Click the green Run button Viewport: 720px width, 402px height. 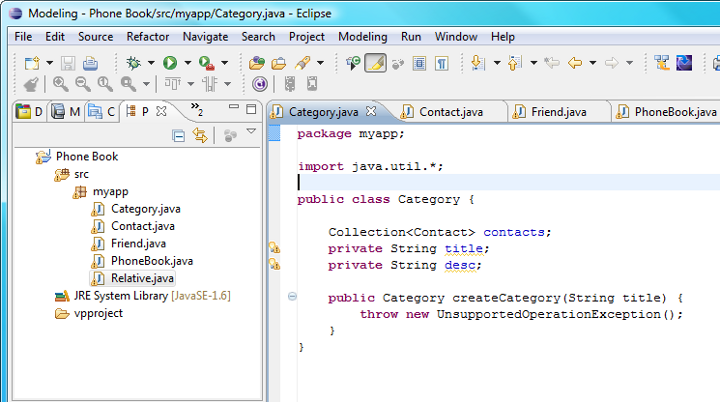[x=170, y=63]
